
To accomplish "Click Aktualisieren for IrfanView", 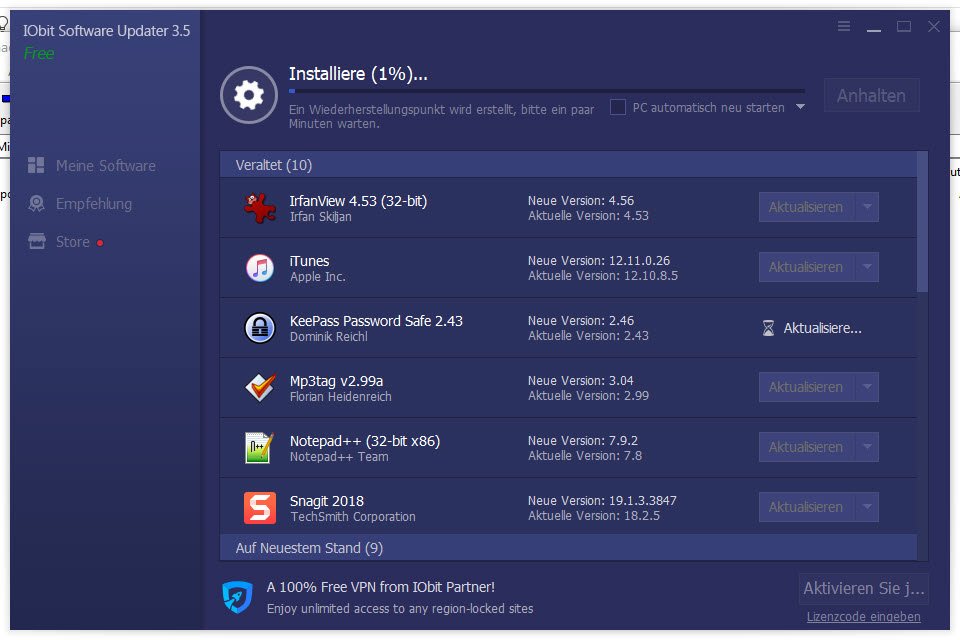I will coord(806,207).
